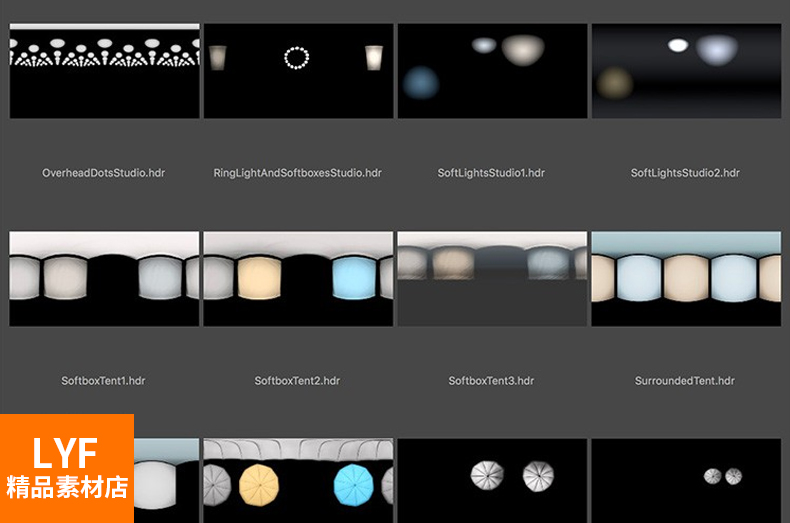Choose the SoftboxTent1 thumbnail image
Image resolution: width=790 pixels, height=523 pixels.
104,279
